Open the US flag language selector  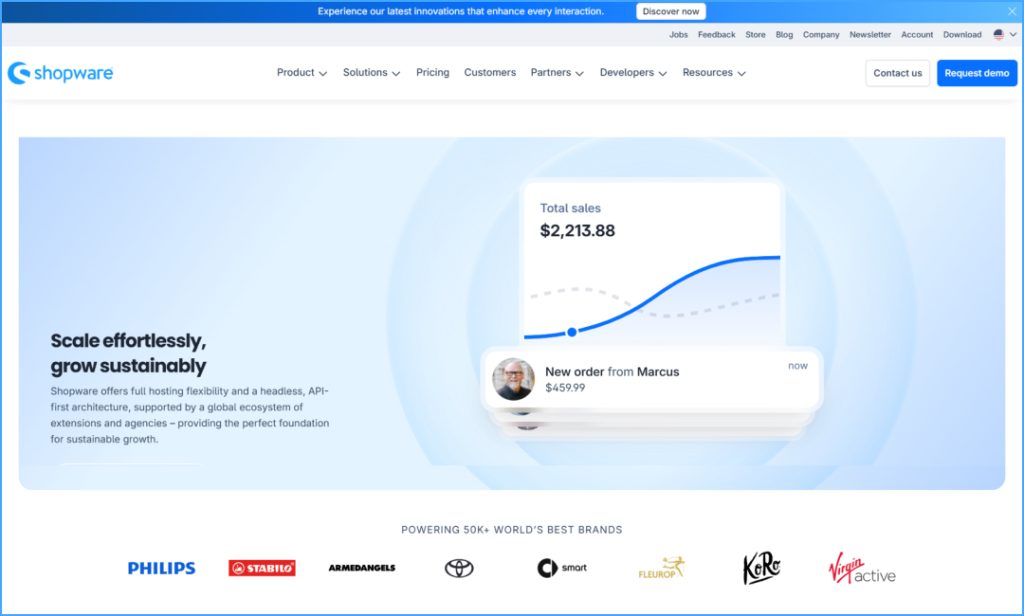(x=996, y=34)
